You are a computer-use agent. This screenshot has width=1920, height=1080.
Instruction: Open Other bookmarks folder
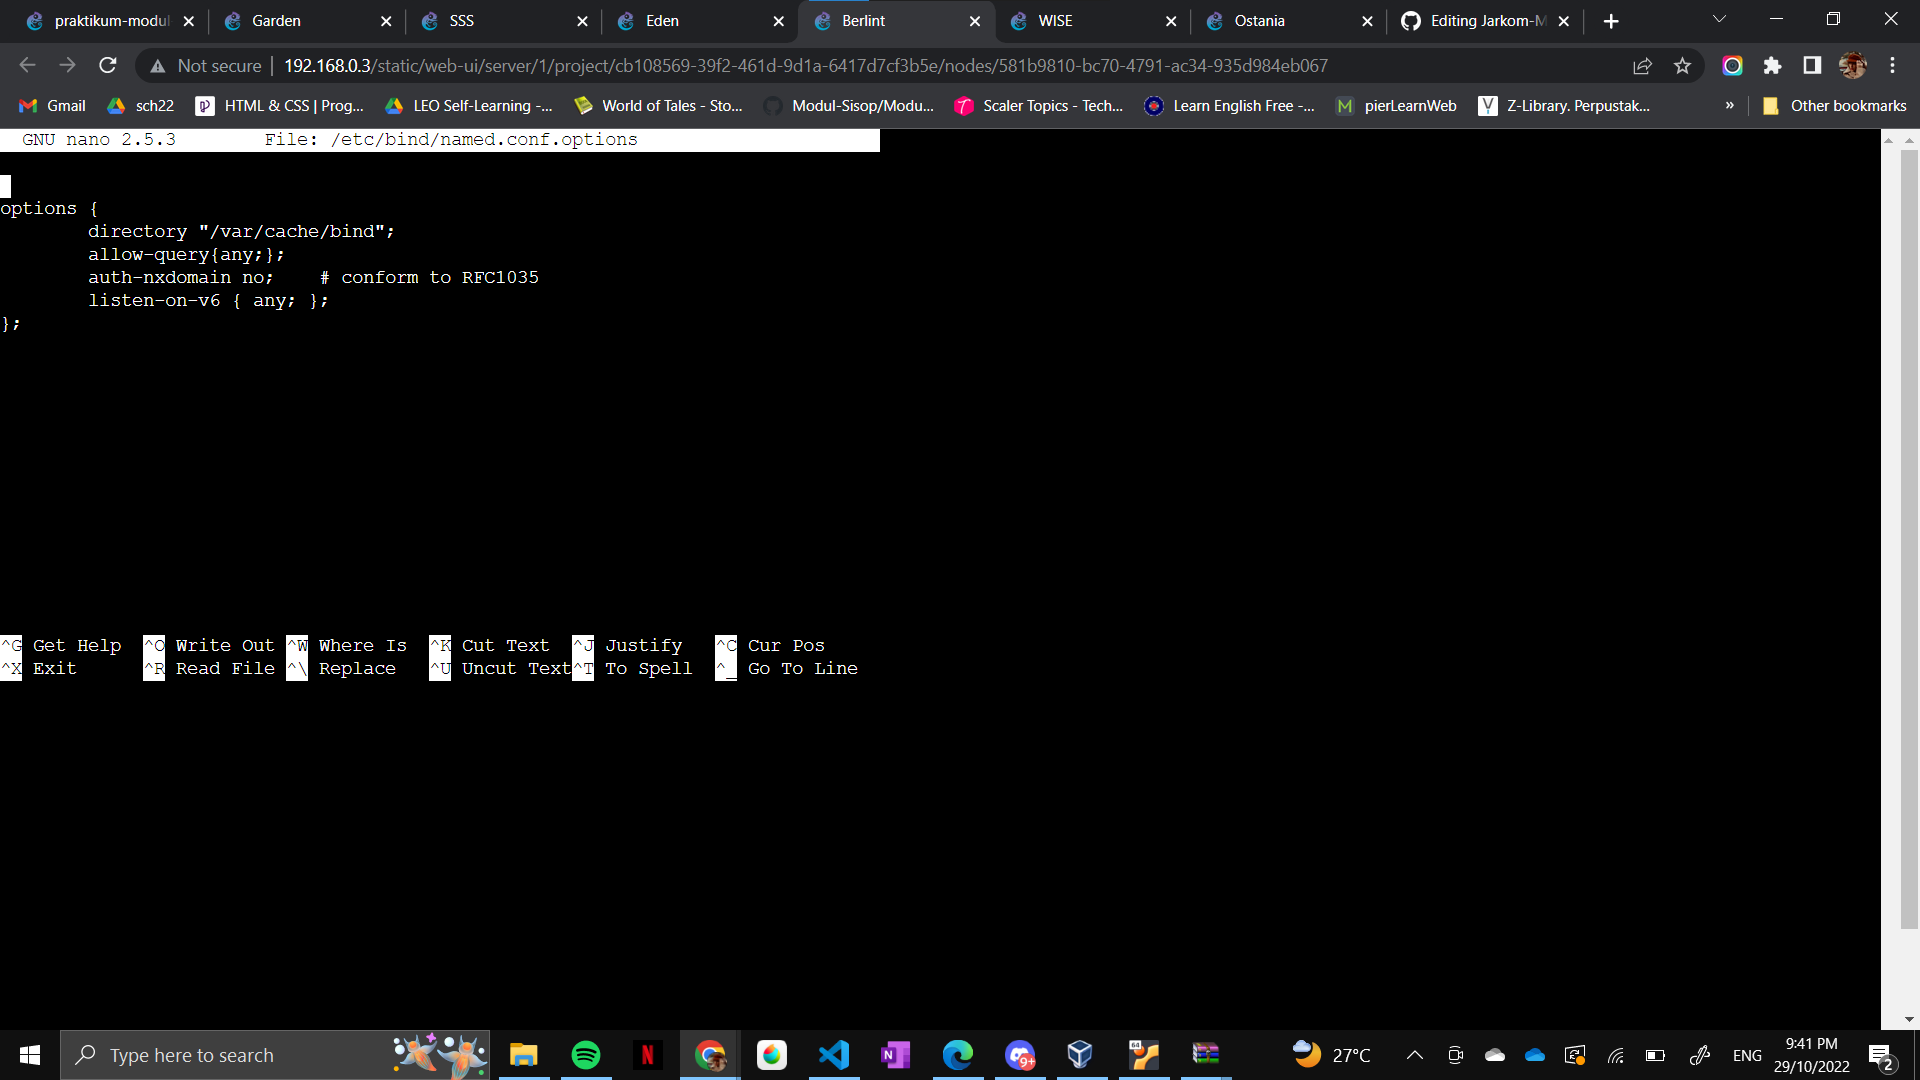[x=1835, y=106]
